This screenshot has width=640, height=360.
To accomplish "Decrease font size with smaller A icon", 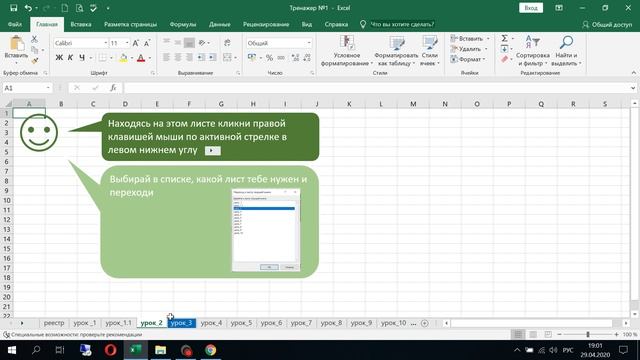I will (x=147, y=43).
